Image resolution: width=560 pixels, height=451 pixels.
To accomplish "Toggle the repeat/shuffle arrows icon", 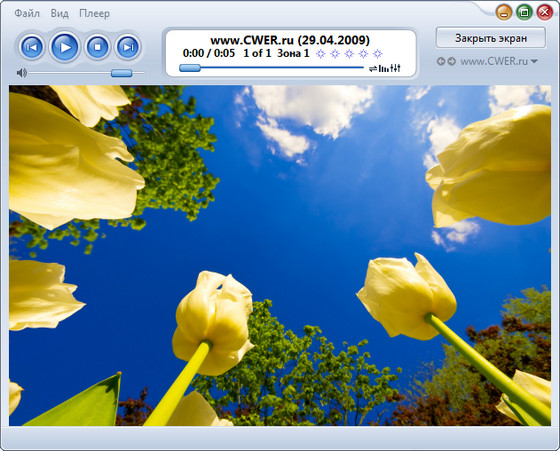I will [373, 68].
